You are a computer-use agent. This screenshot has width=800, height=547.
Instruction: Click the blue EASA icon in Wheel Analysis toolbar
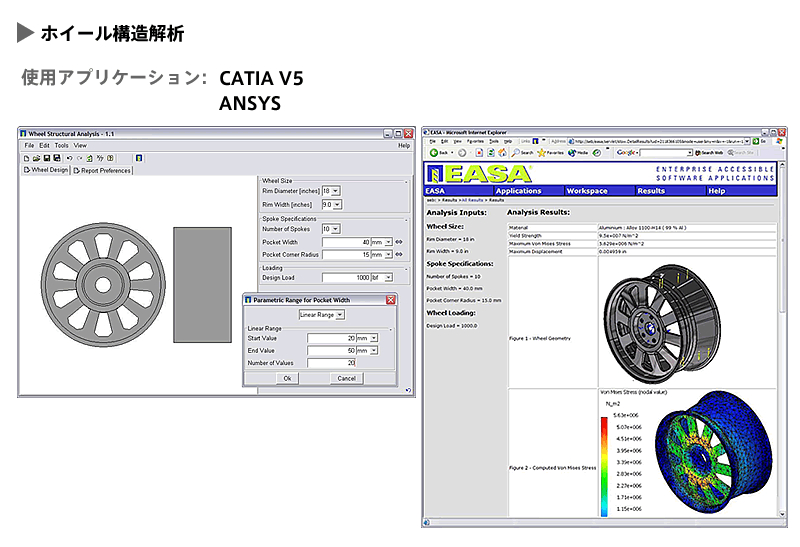139,158
